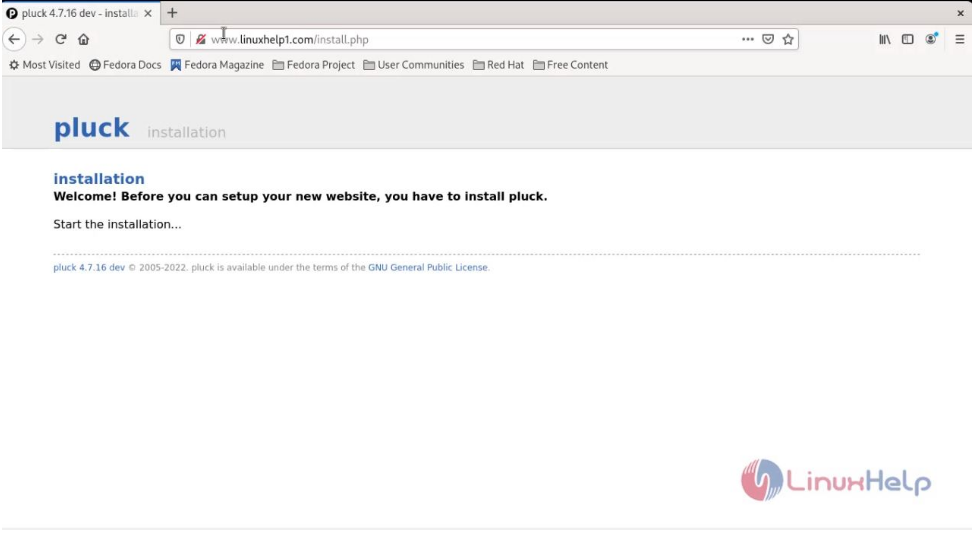Open the Library history and bookmarks
Viewport: 972px width, 540px height.
tap(885, 39)
